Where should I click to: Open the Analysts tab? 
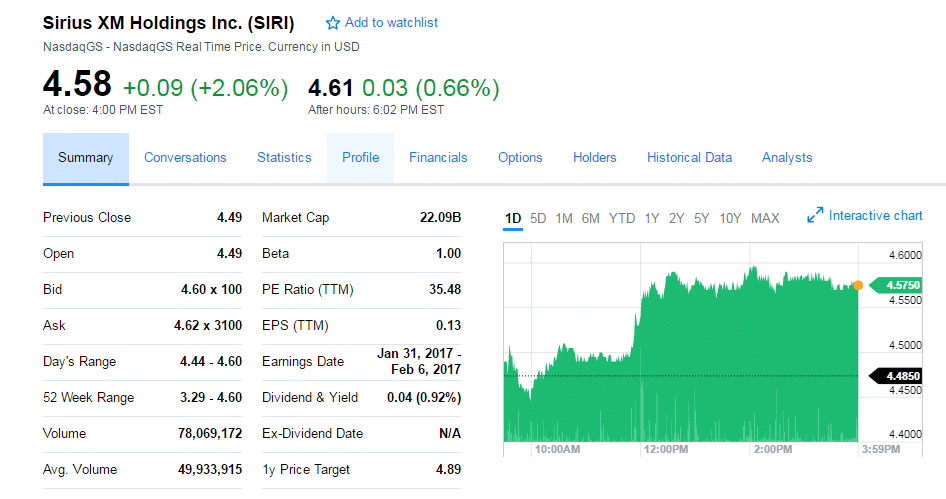[x=787, y=157]
